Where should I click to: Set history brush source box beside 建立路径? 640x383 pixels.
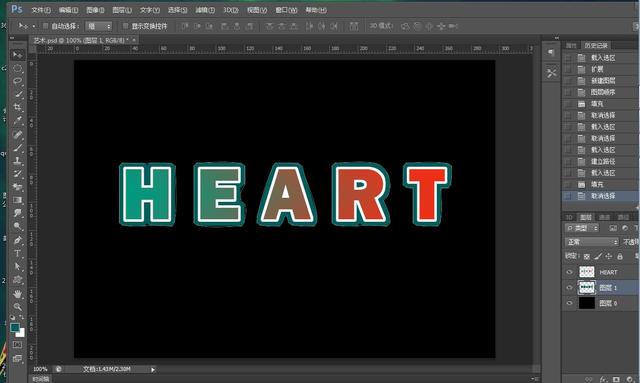coord(568,162)
